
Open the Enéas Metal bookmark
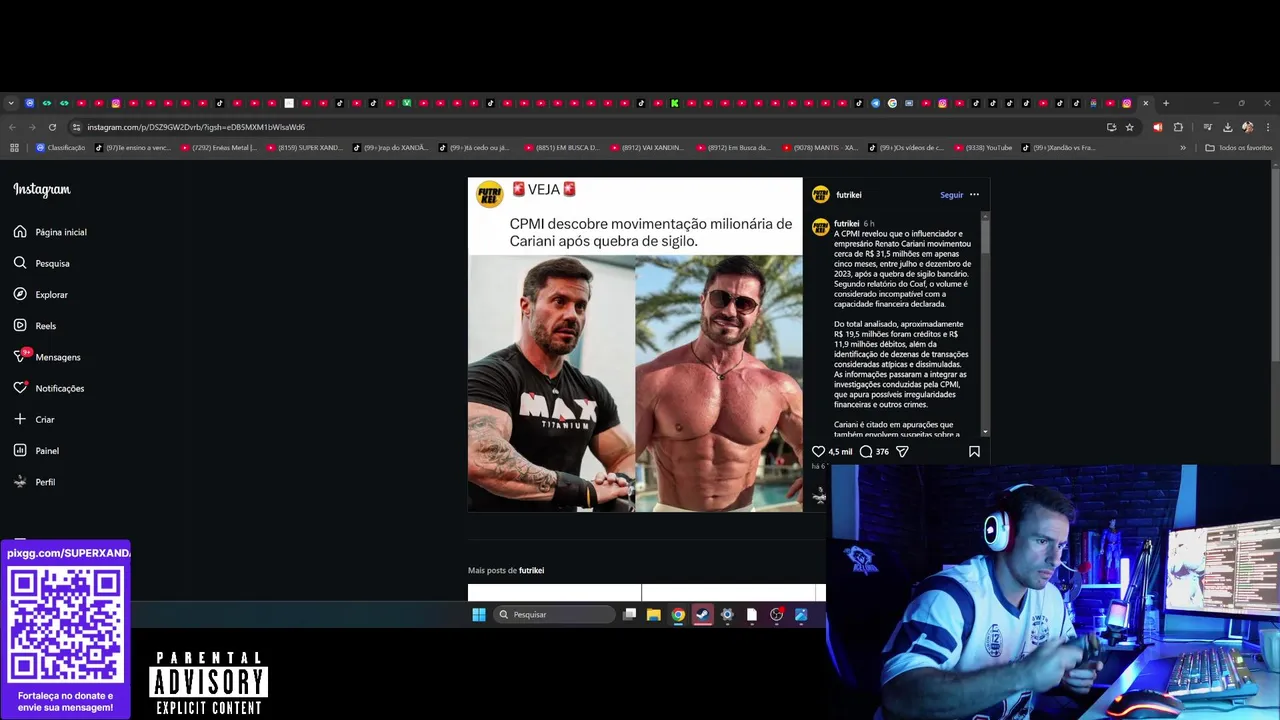click(218, 148)
